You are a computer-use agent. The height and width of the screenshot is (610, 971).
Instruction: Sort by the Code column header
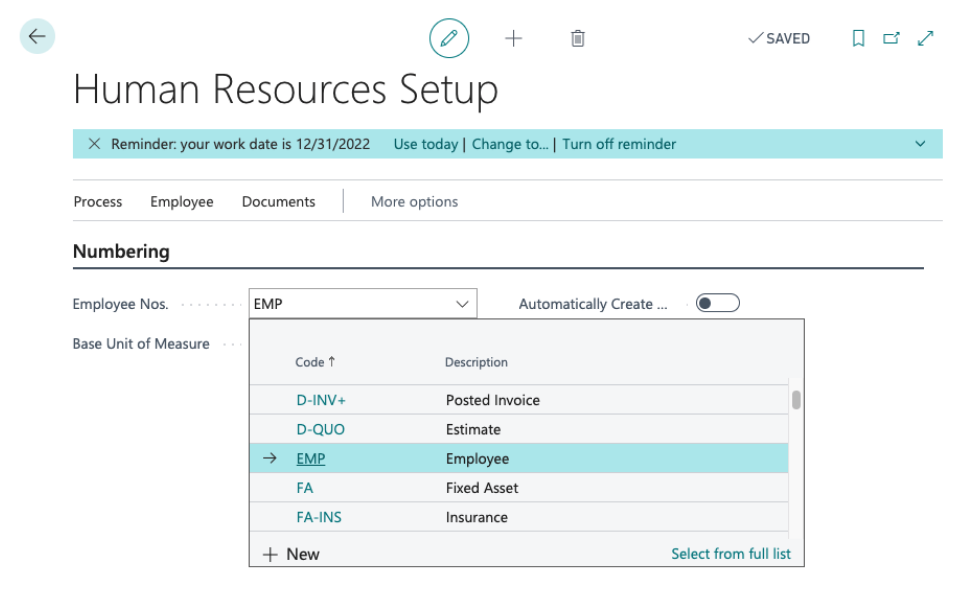point(315,362)
